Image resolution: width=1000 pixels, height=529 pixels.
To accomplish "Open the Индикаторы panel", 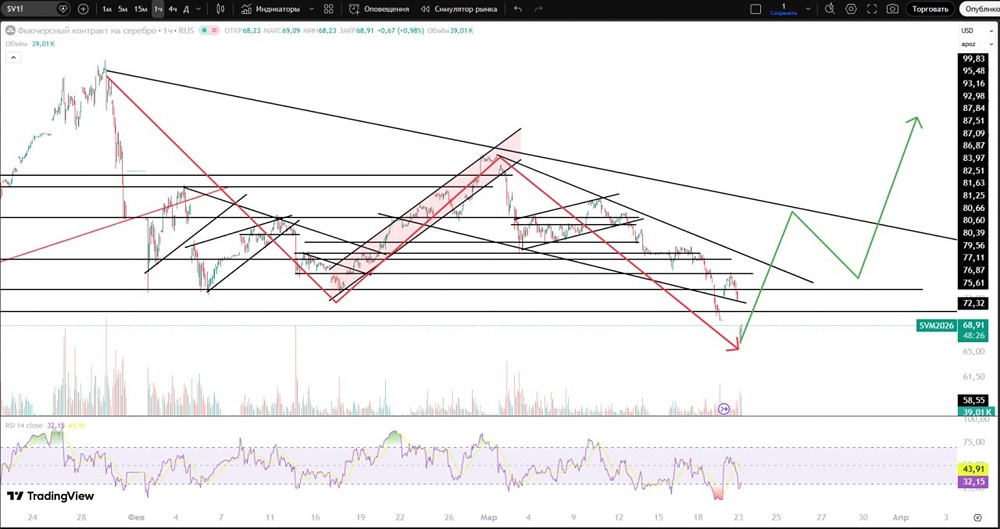I will 270,9.
